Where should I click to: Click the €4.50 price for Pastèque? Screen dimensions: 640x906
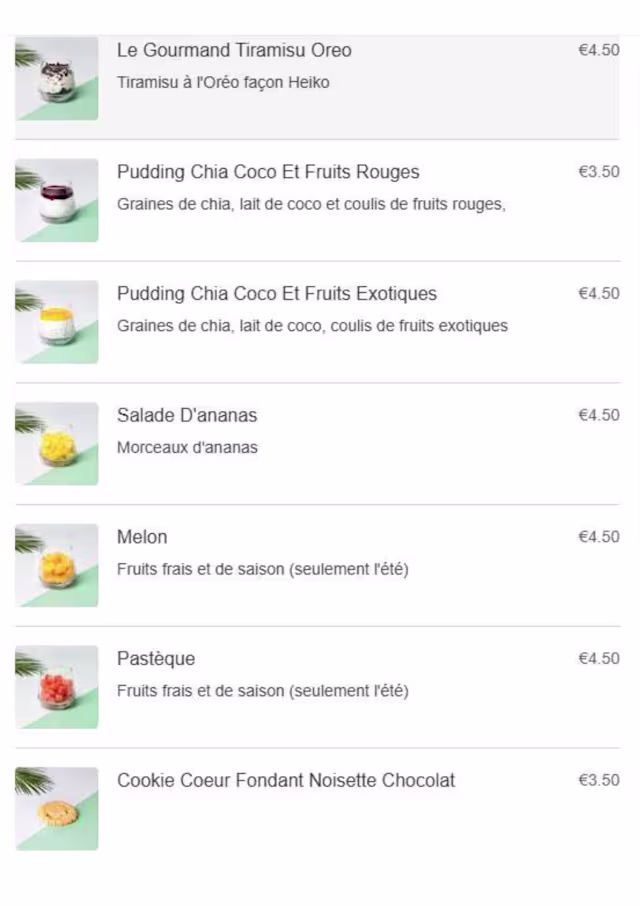point(598,659)
